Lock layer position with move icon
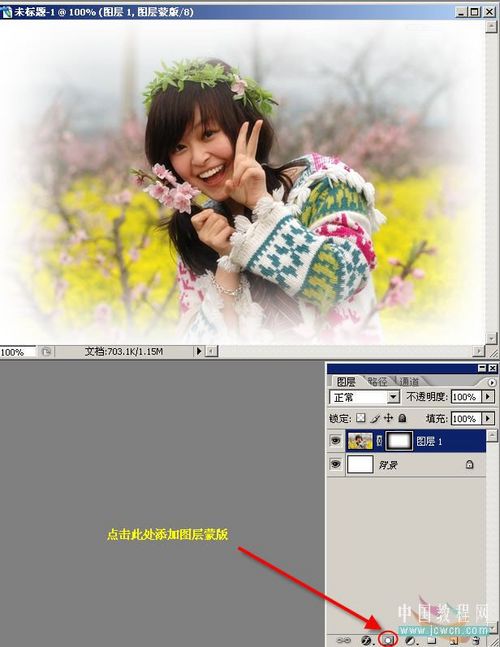This screenshot has height=647, width=500. [388, 418]
